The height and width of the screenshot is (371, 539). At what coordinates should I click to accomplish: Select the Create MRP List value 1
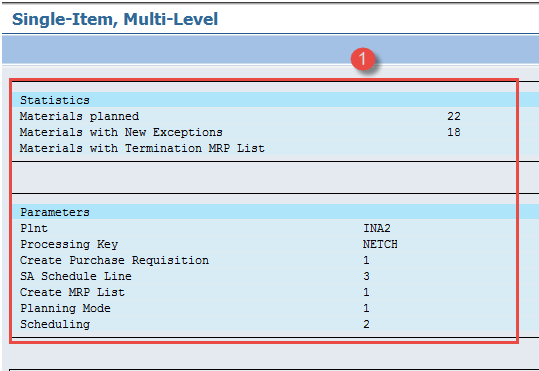(x=366, y=292)
